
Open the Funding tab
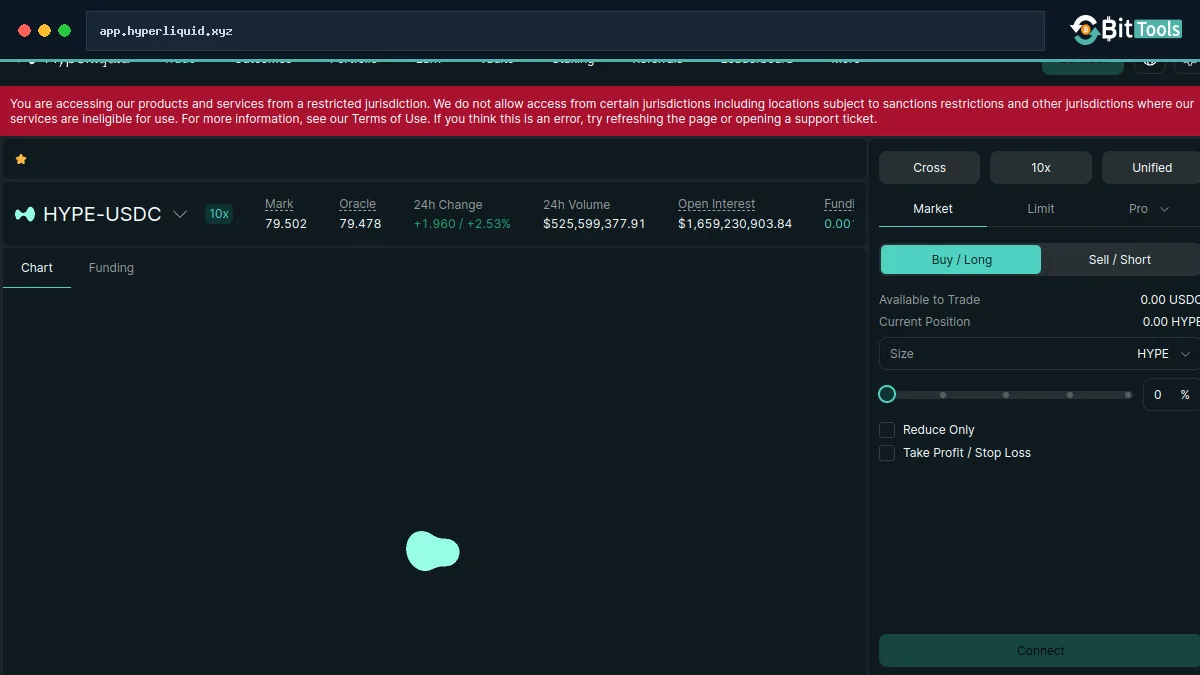click(x=111, y=268)
